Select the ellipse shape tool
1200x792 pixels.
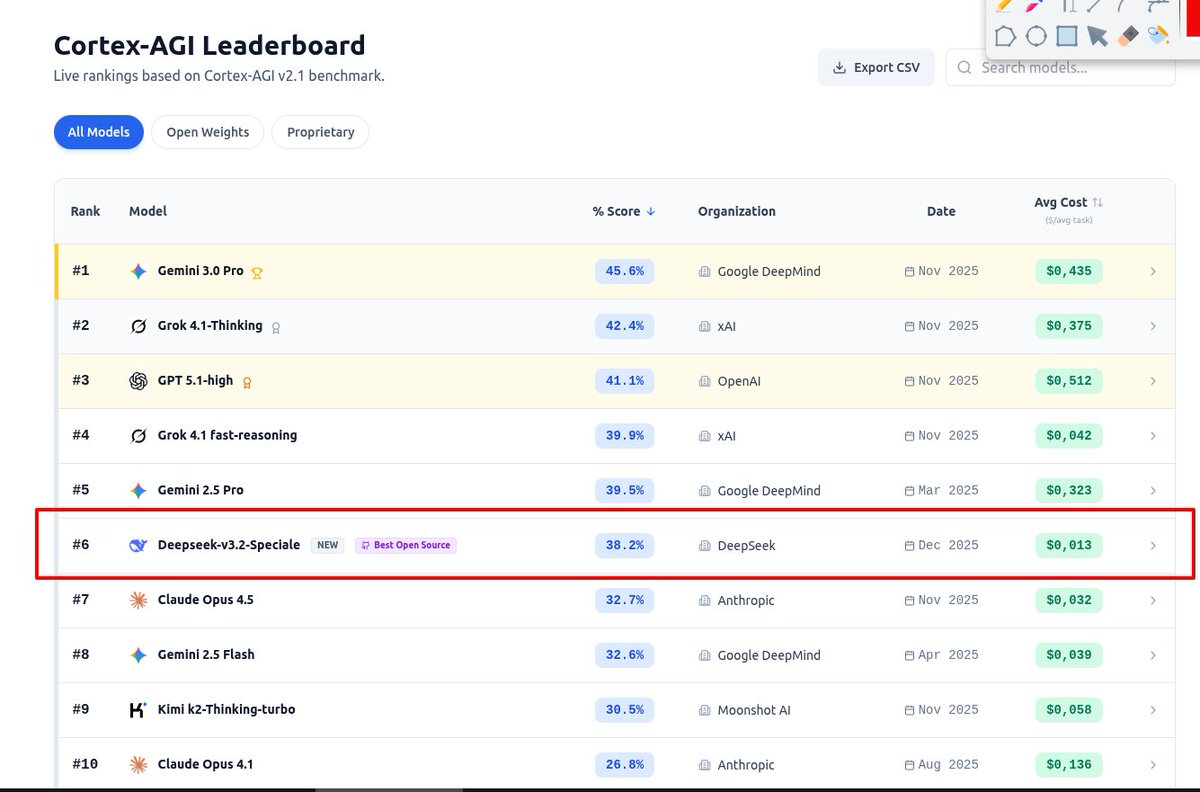[x=1036, y=36]
